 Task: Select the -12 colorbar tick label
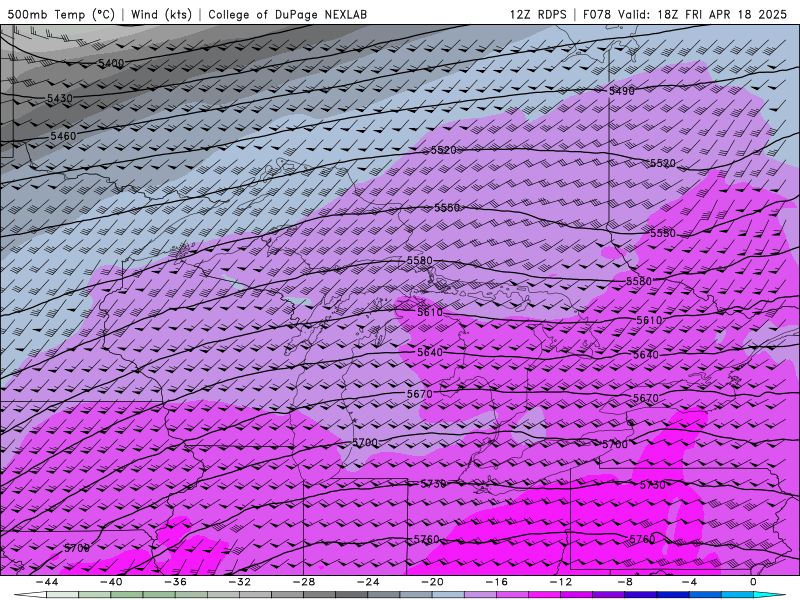click(561, 582)
